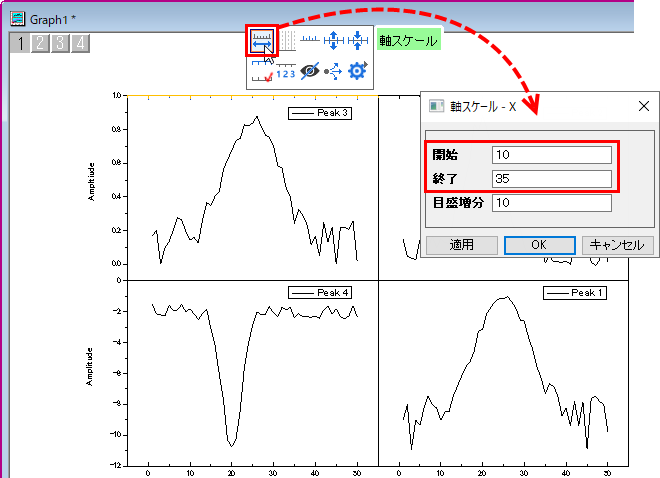Select layer 3 button
The image size is (660, 478).
pos(60,43)
